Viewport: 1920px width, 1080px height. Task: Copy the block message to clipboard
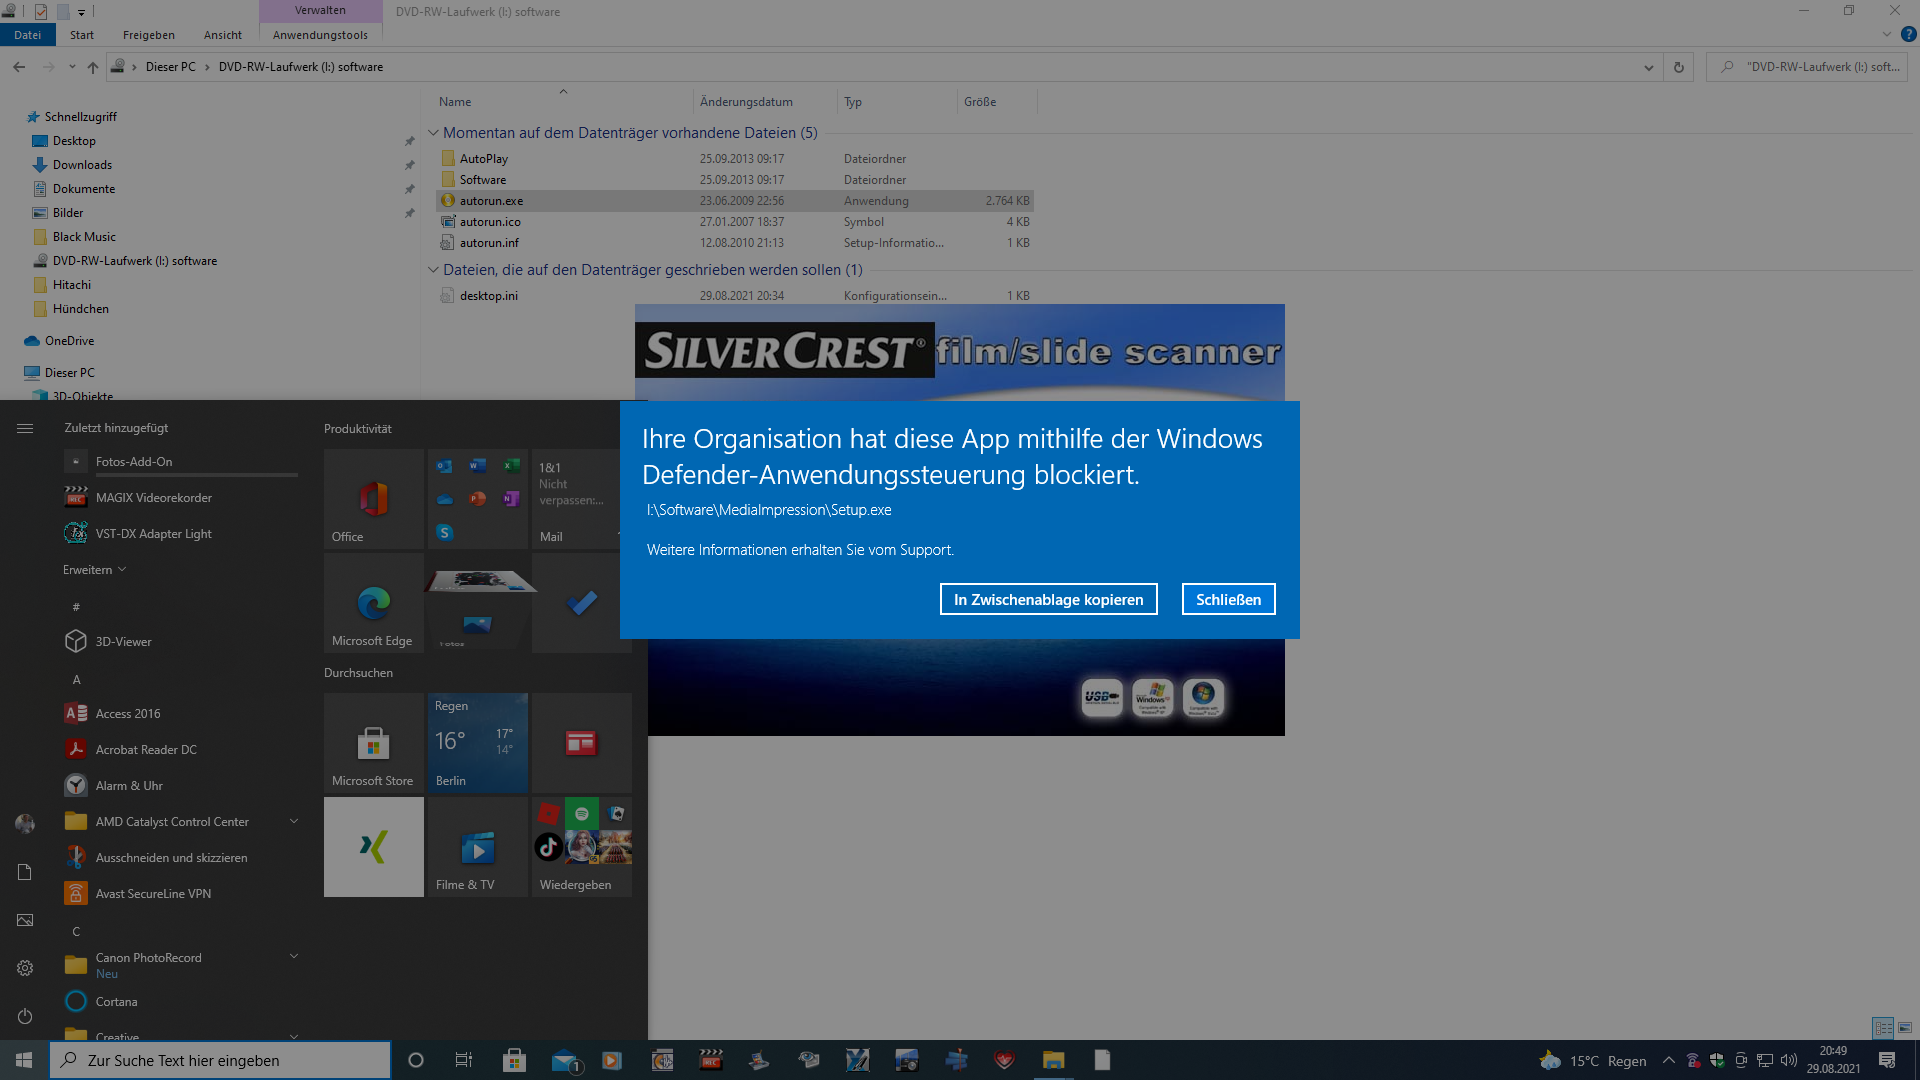pos(1048,599)
